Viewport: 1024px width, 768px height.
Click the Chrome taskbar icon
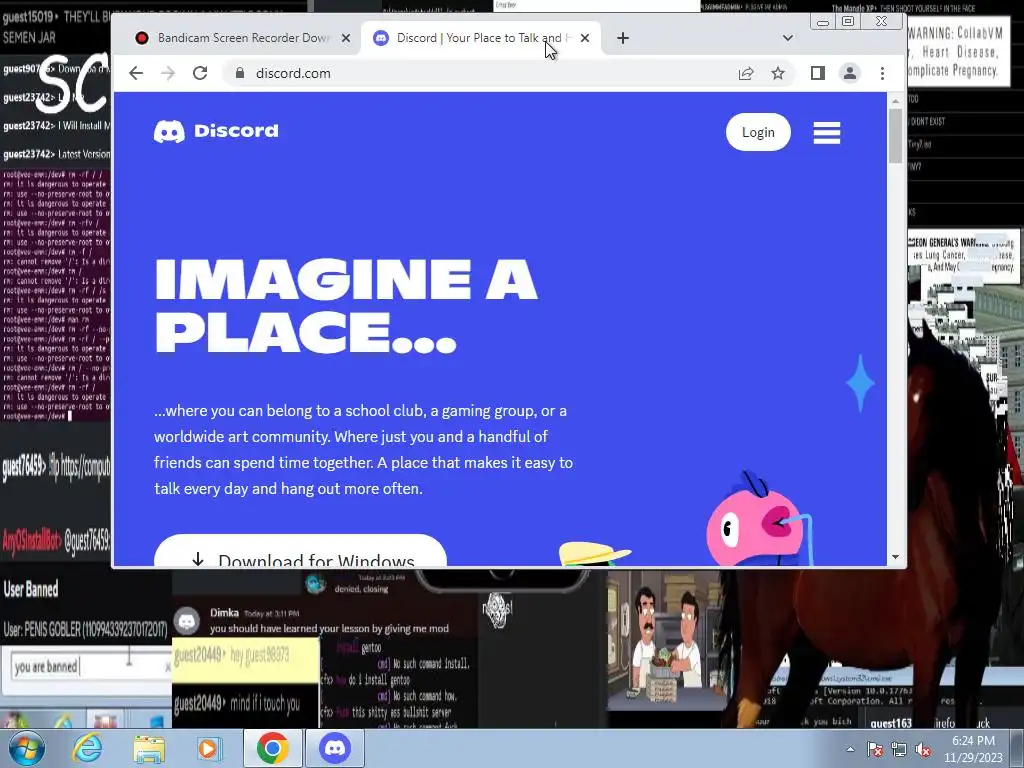[x=272, y=748]
